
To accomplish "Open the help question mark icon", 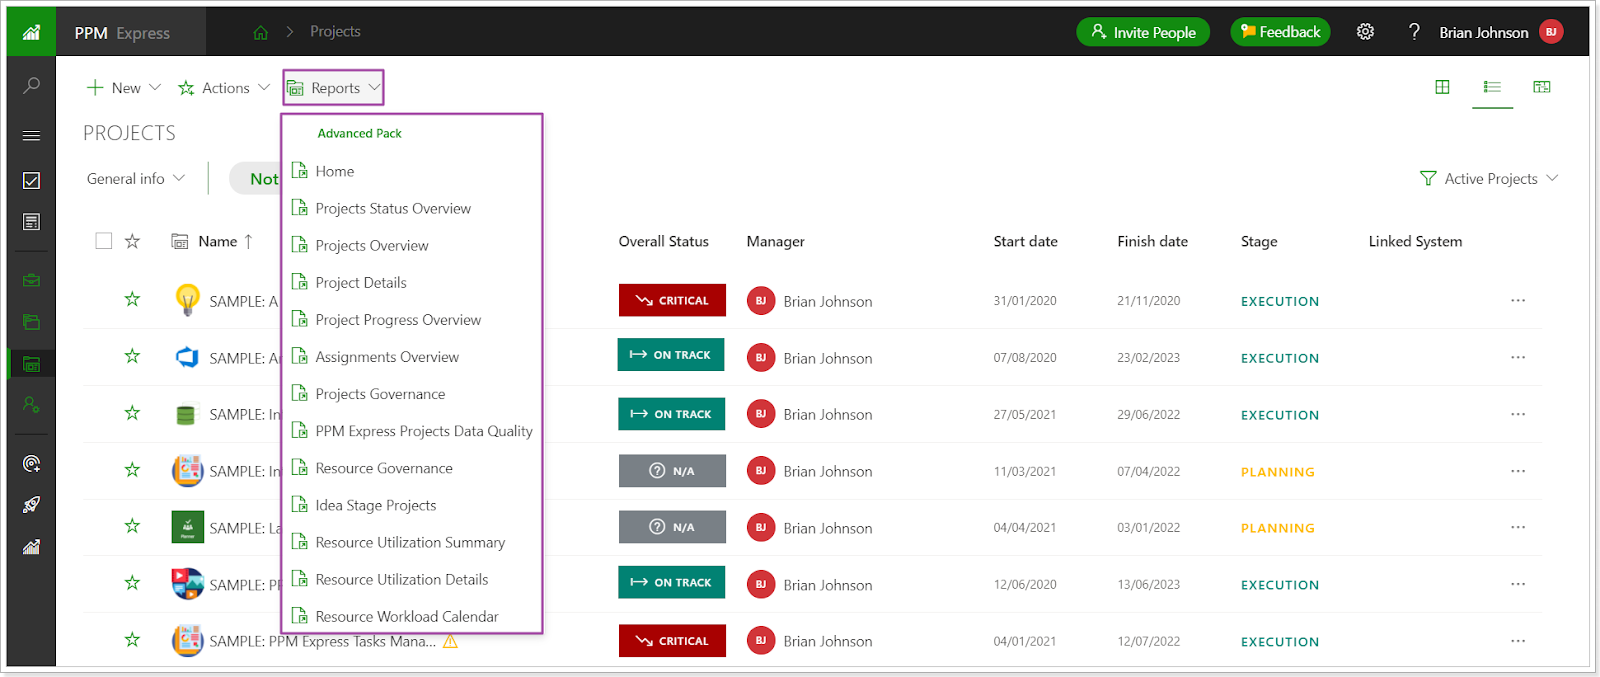I will pos(1414,32).
